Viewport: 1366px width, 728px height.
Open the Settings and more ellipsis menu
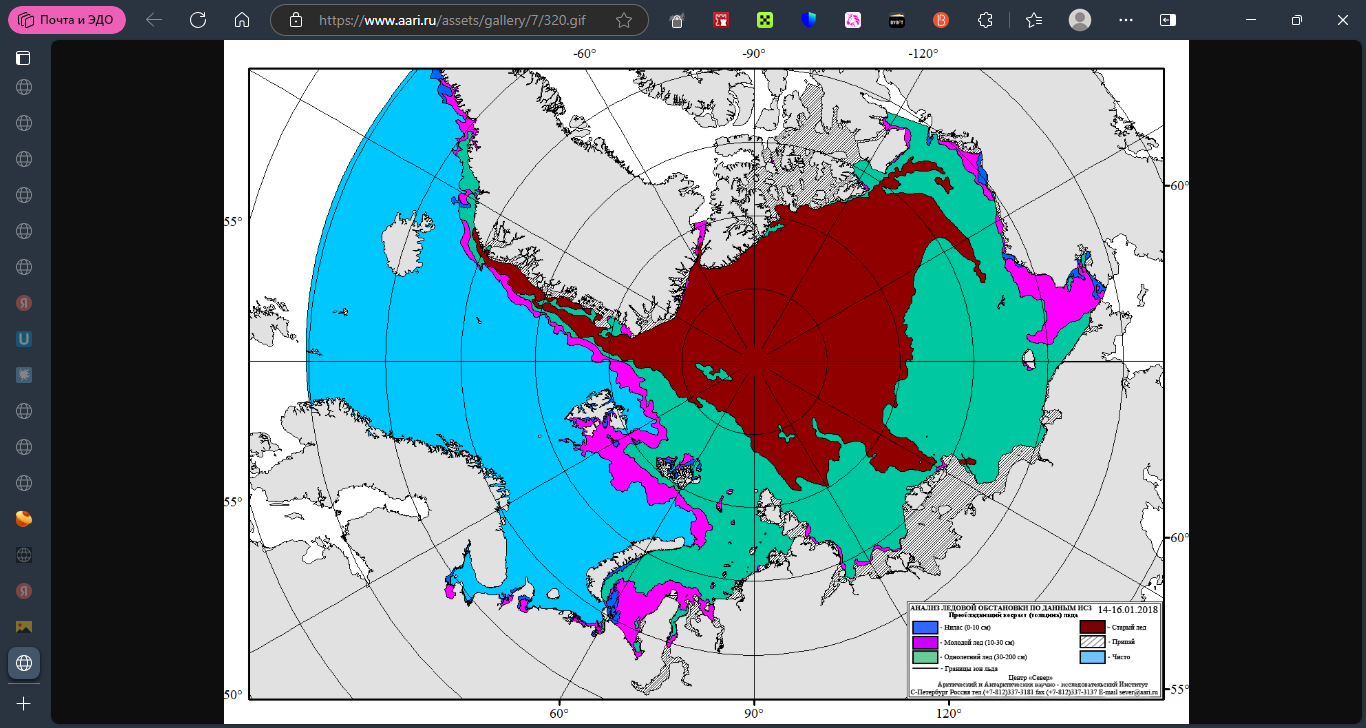(1126, 20)
